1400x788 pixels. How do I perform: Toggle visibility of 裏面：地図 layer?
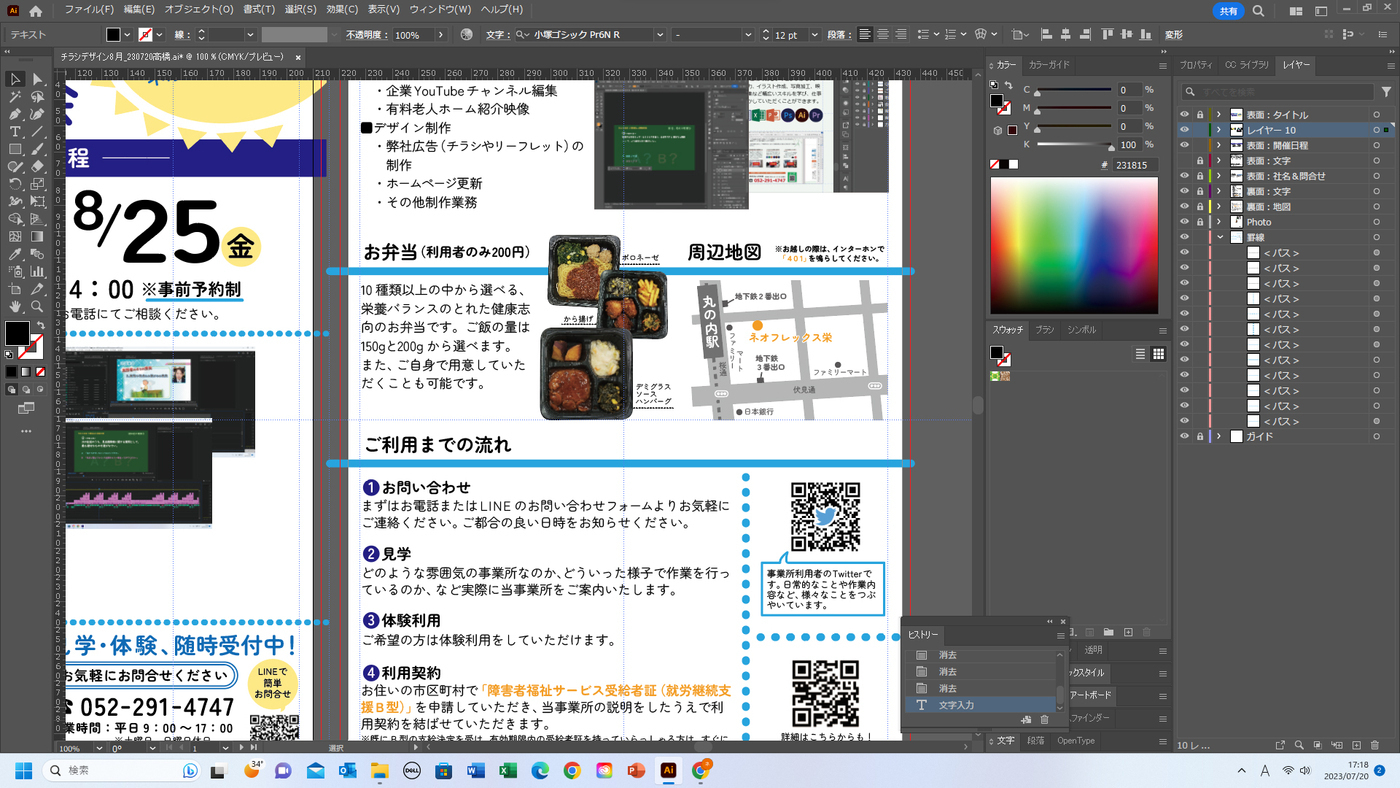[1184, 207]
